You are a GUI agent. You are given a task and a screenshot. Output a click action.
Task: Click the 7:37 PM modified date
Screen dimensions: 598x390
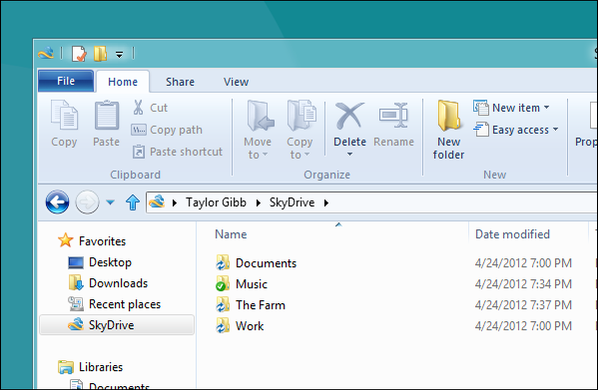pyautogui.click(x=523, y=305)
